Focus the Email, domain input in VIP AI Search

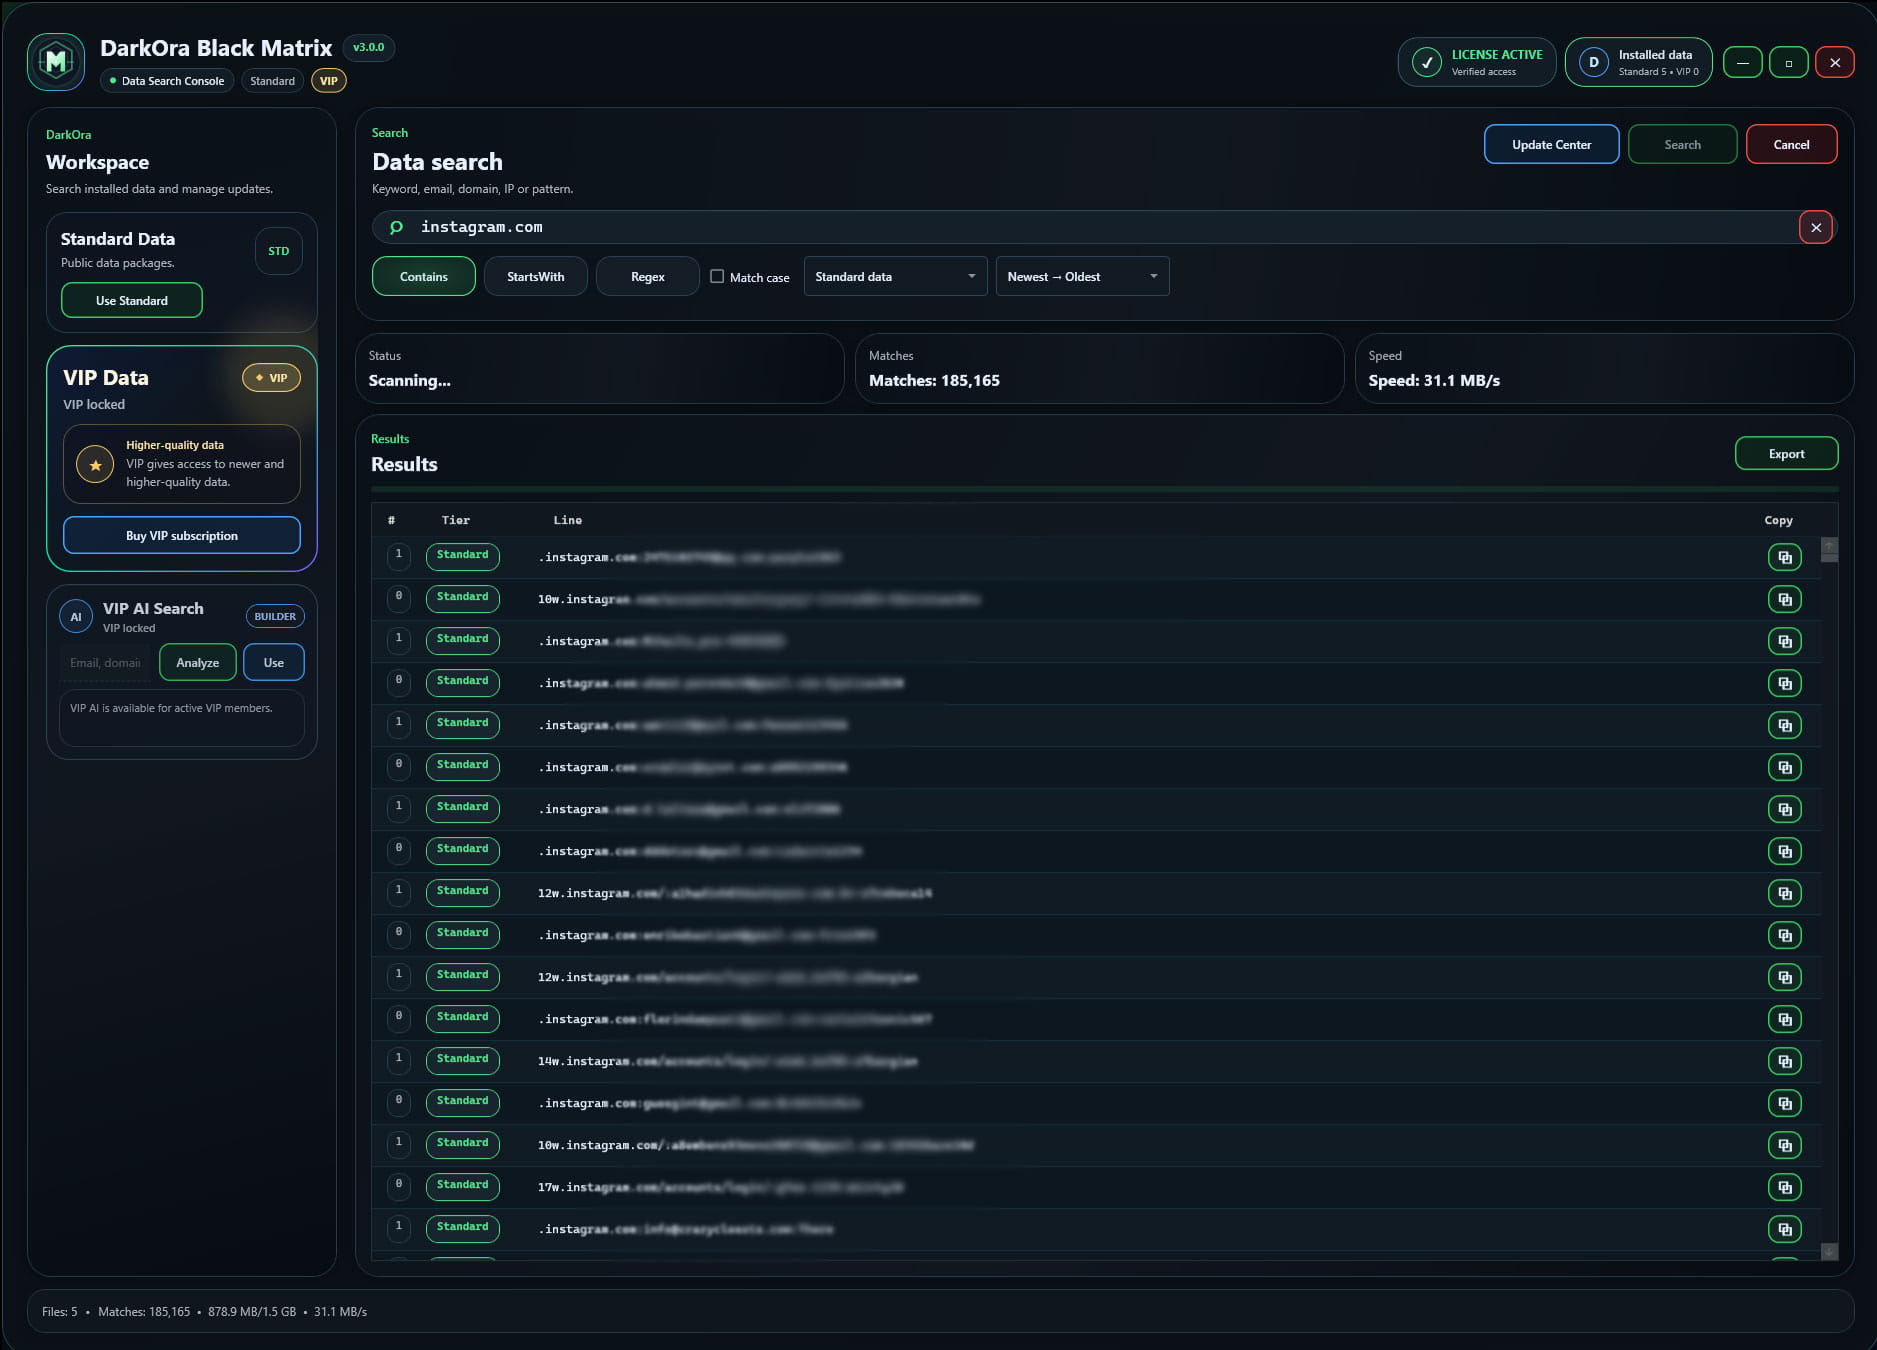point(105,662)
